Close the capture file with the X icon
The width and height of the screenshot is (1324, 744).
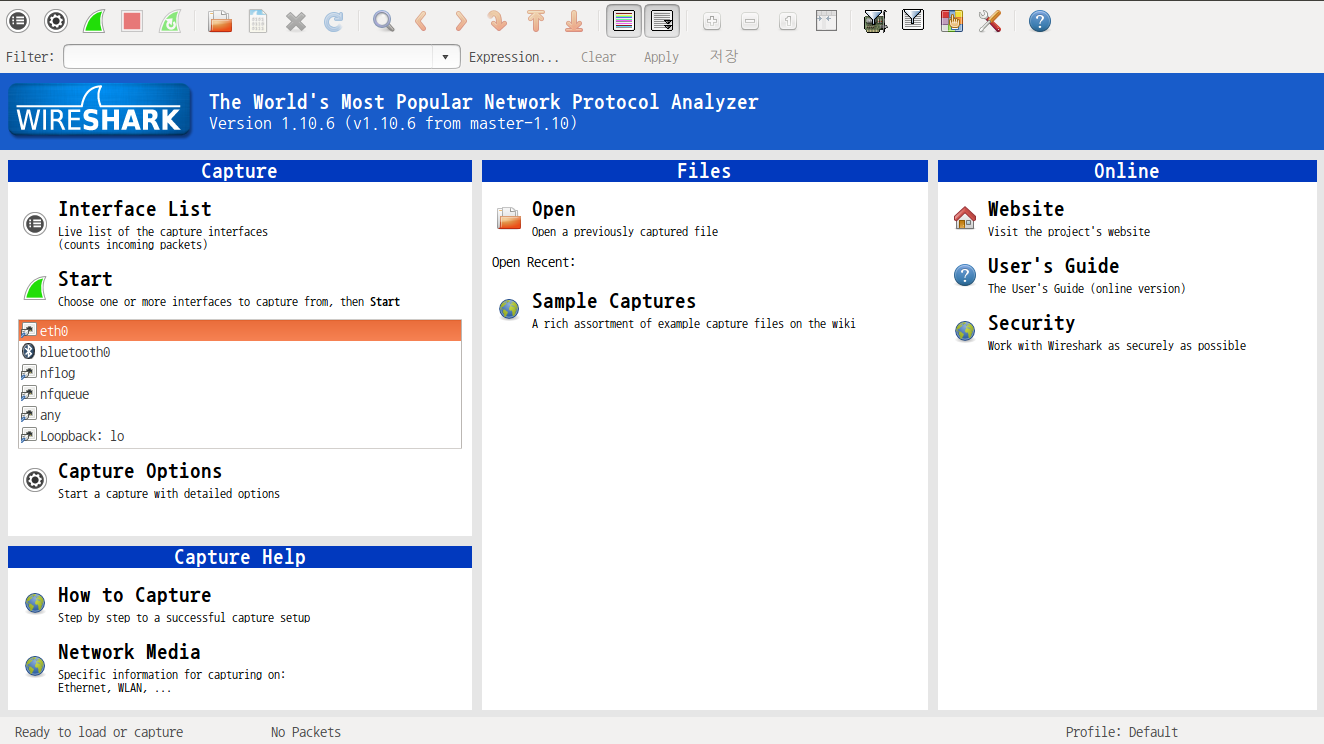pyautogui.click(x=296, y=21)
